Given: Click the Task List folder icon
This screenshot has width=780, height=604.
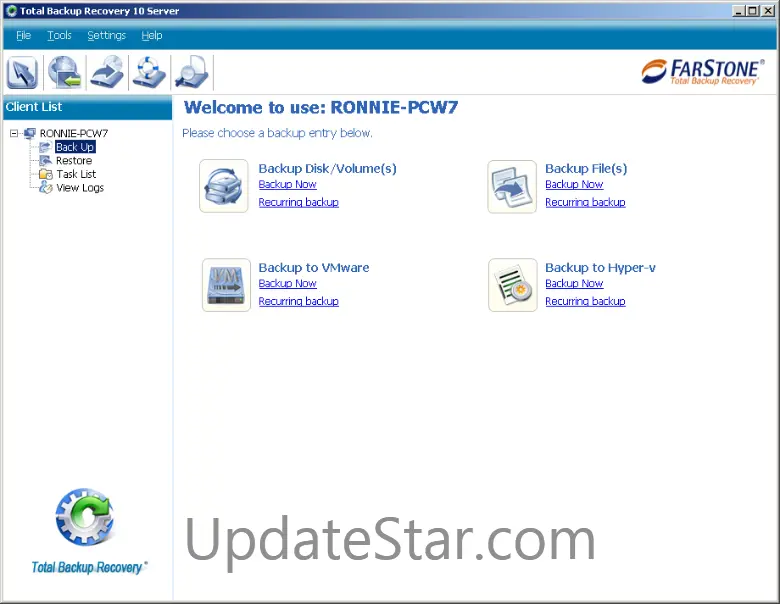Looking at the screenshot, I should point(46,174).
